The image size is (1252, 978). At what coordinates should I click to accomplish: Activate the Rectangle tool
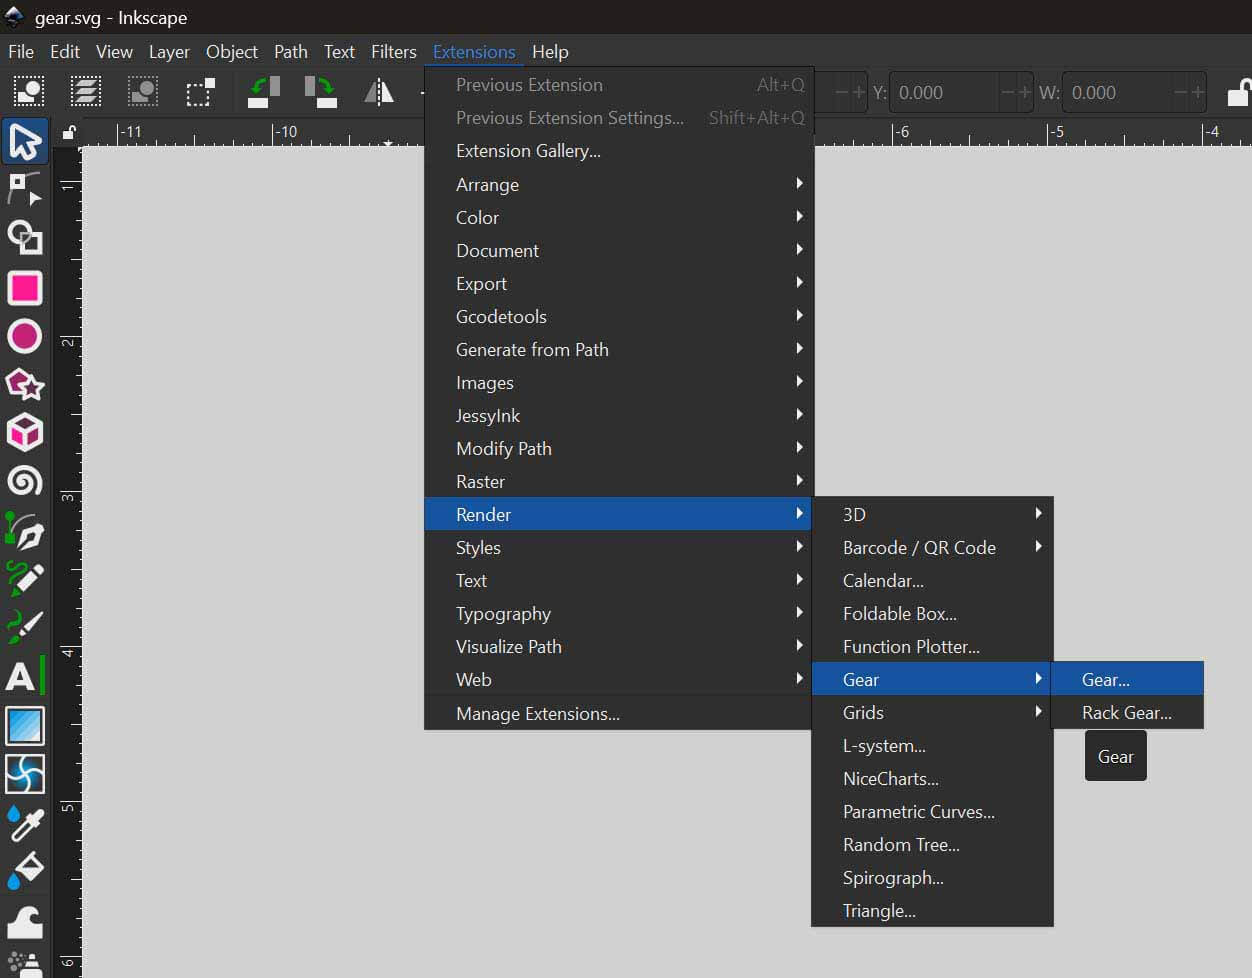coord(24,288)
